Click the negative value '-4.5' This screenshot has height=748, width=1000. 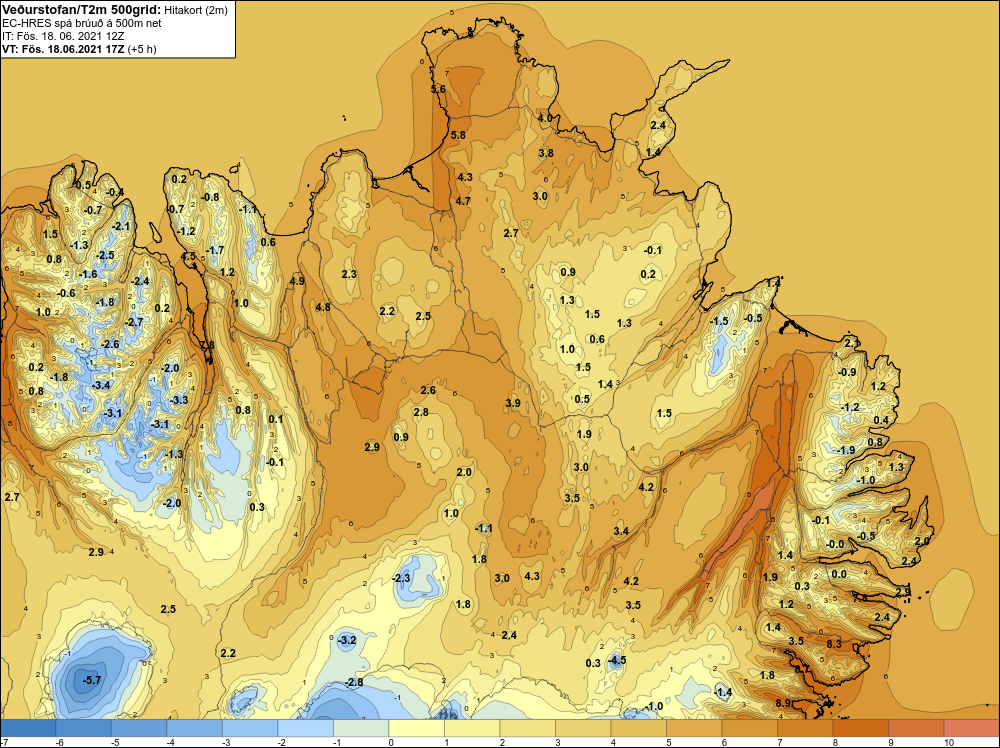pyautogui.click(x=617, y=660)
